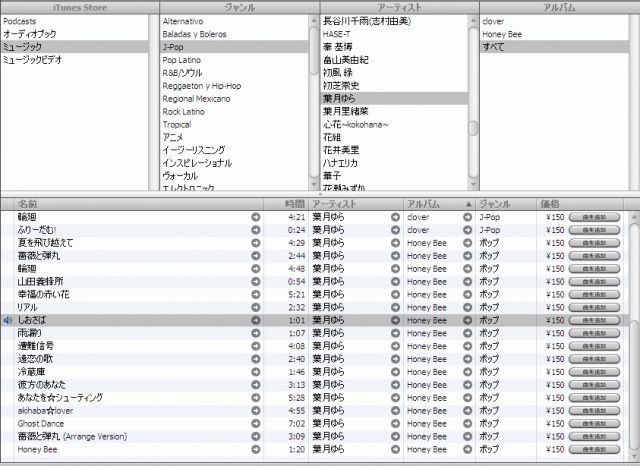
Task: Click the album arrow icon in the リアル row
Action: point(467,307)
